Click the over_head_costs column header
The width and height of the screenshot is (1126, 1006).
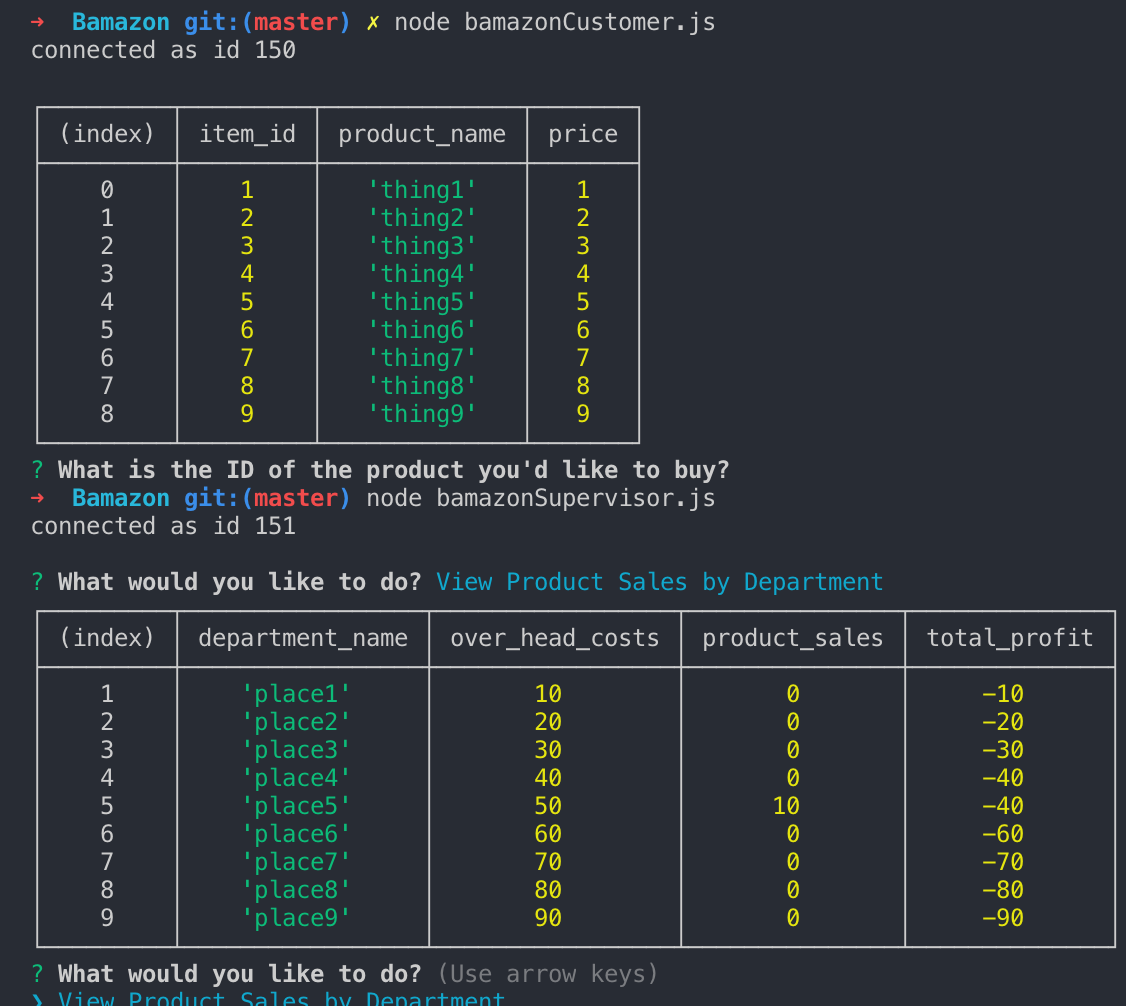coord(554,638)
